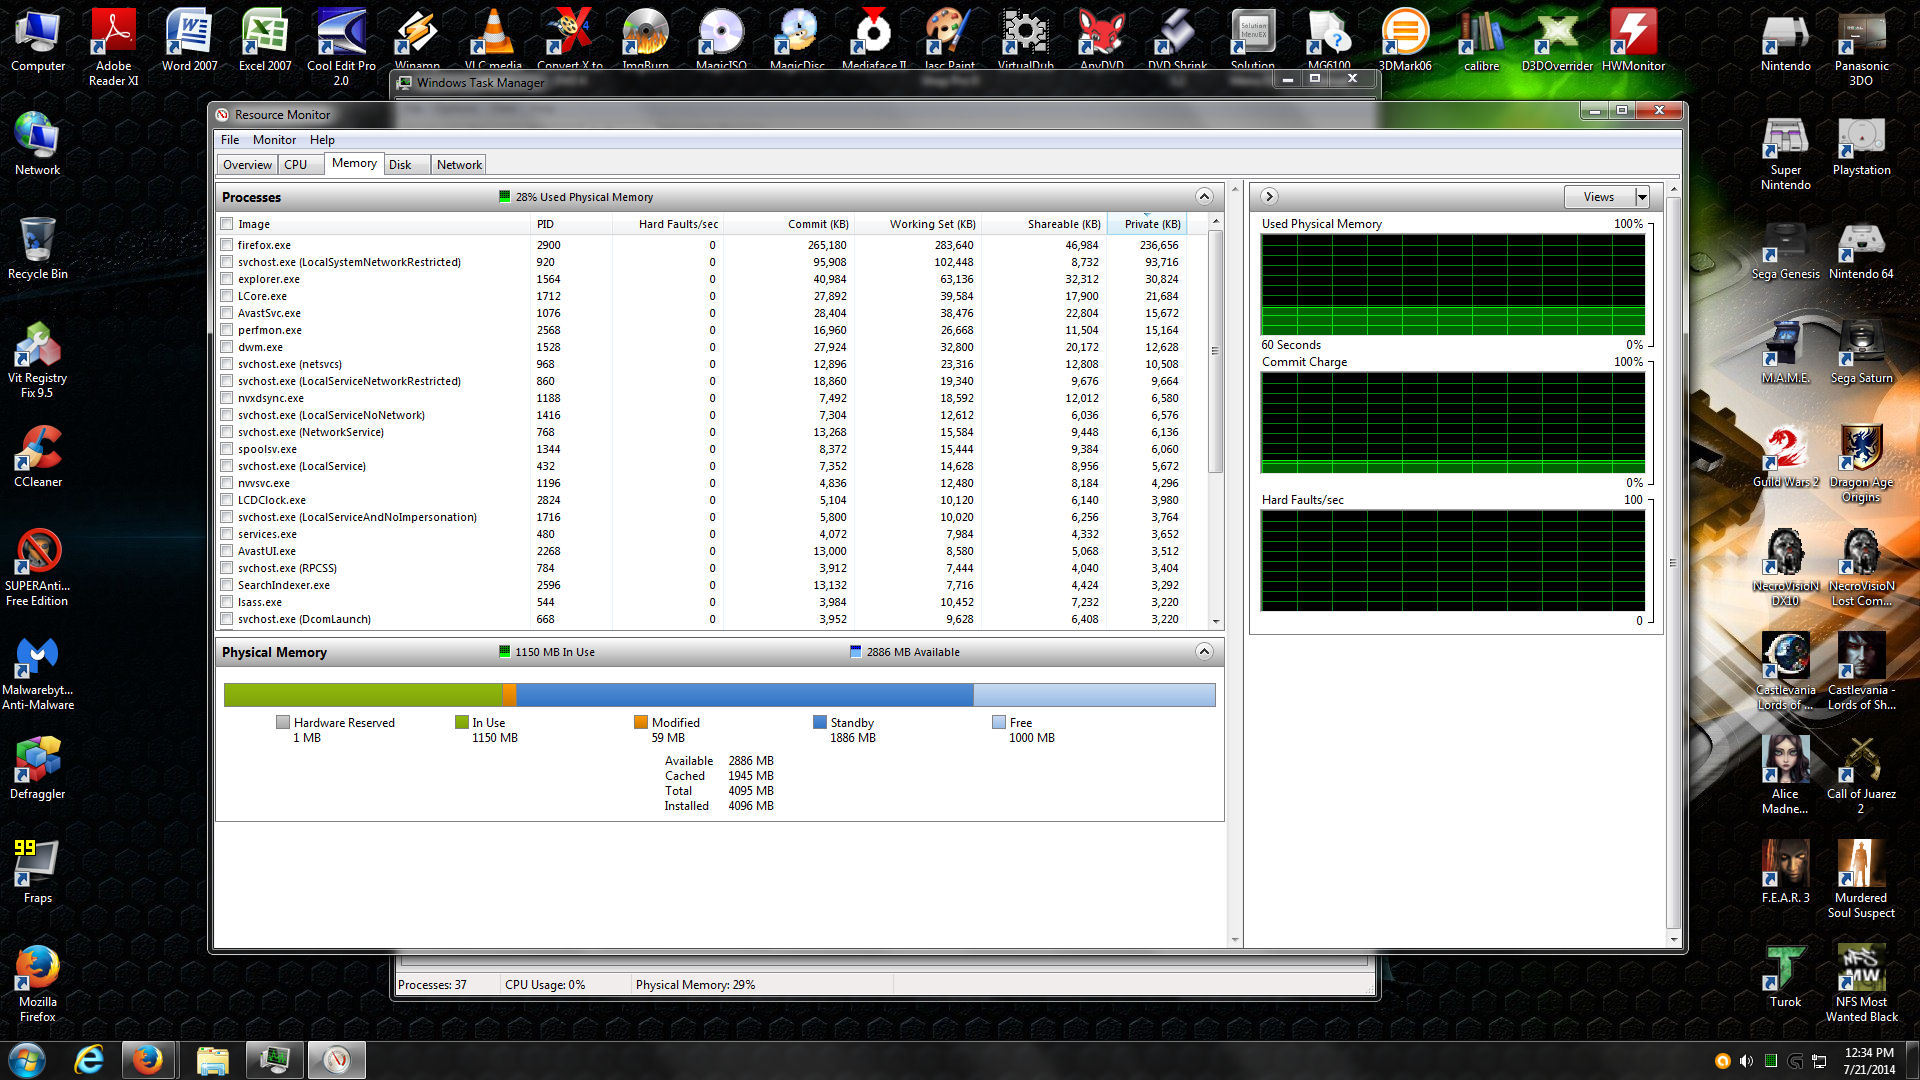
Task: Collapse the Processes section
Action: click(x=1204, y=197)
